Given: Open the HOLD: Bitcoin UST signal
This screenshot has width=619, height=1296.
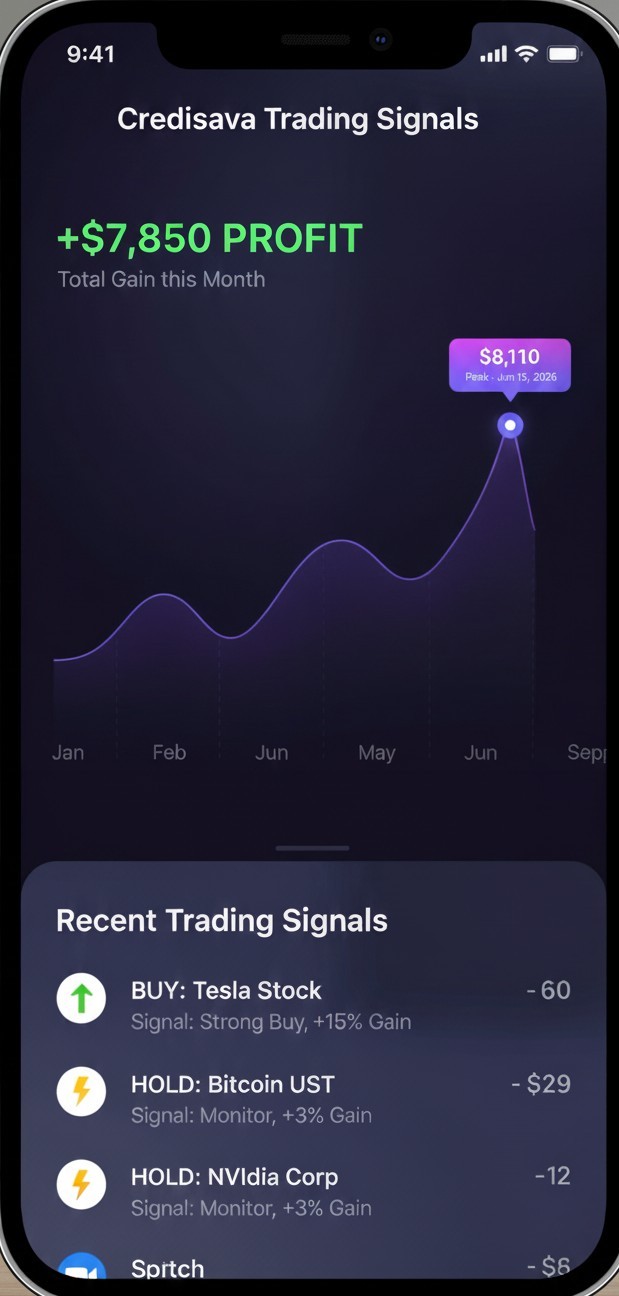Looking at the screenshot, I should click(233, 1084).
